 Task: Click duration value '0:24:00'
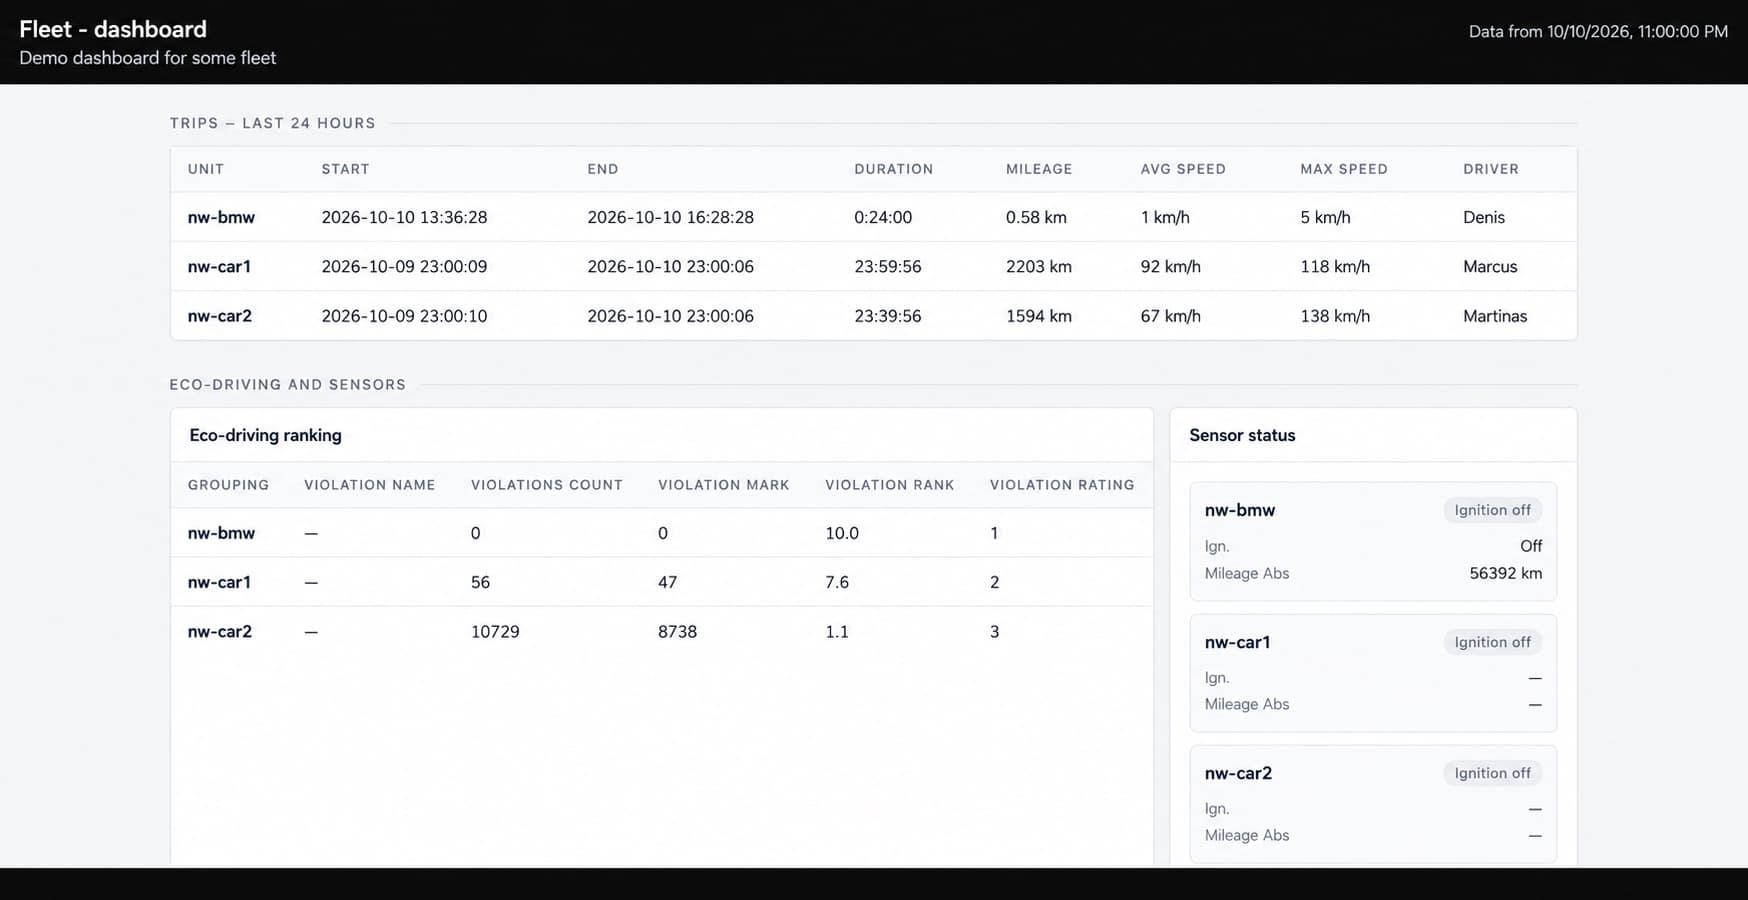tap(883, 217)
